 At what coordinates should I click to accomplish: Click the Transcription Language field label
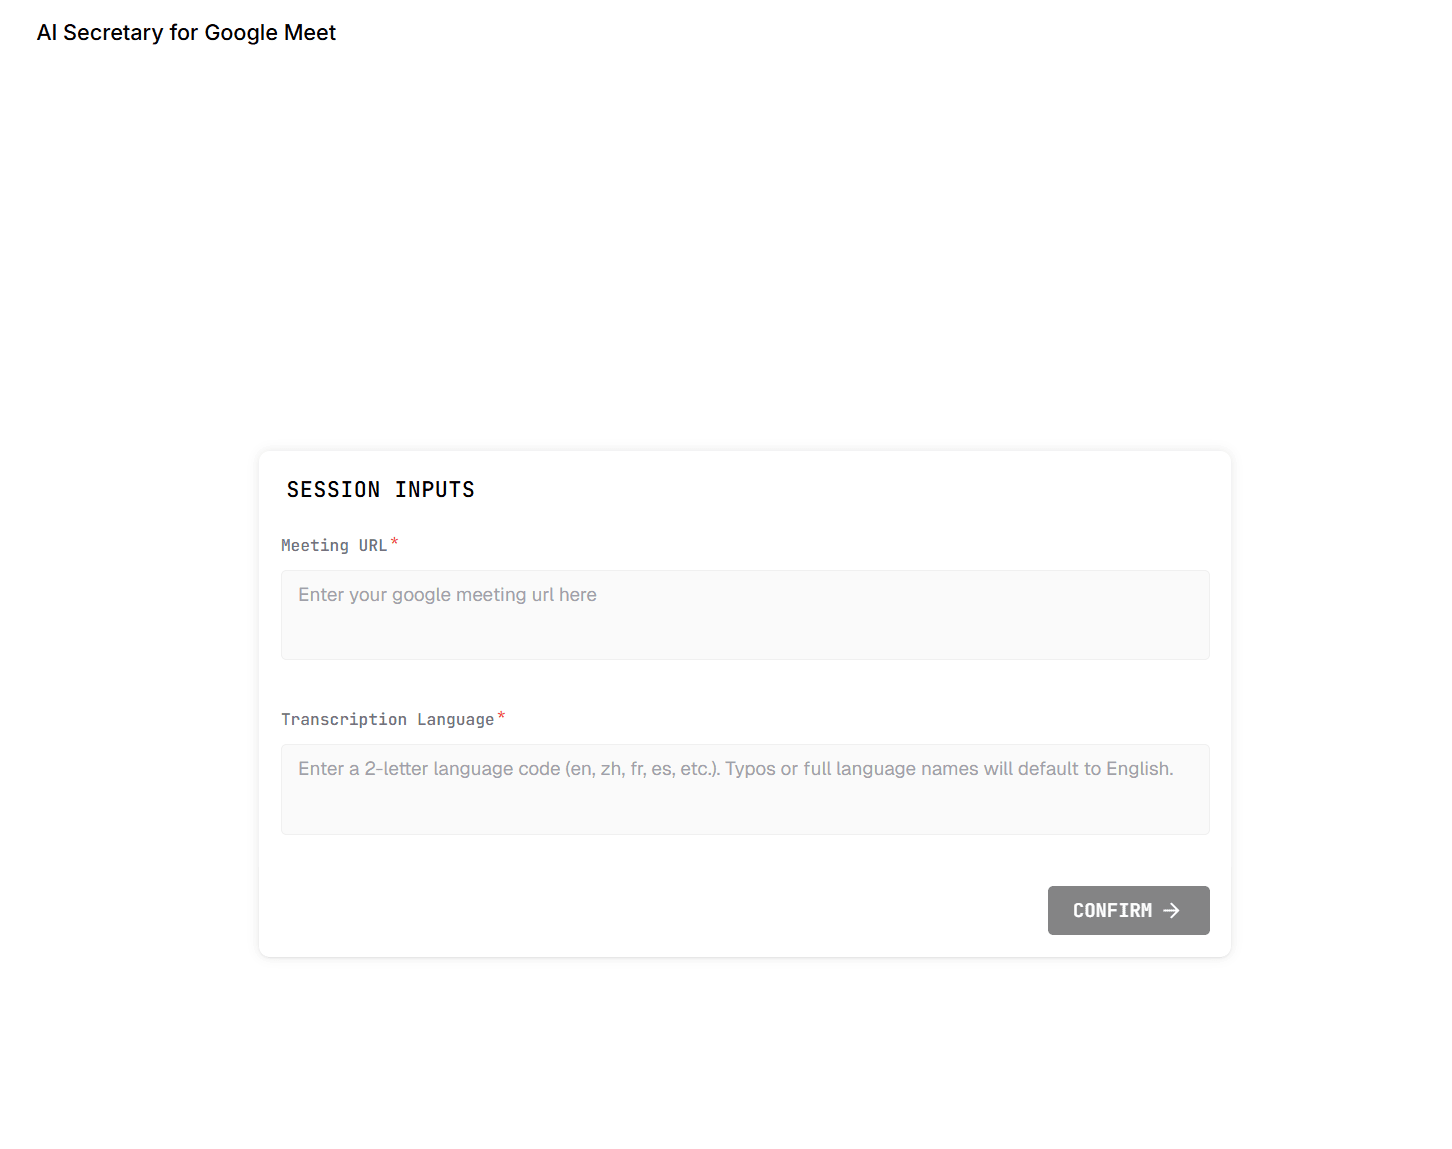coord(390,719)
